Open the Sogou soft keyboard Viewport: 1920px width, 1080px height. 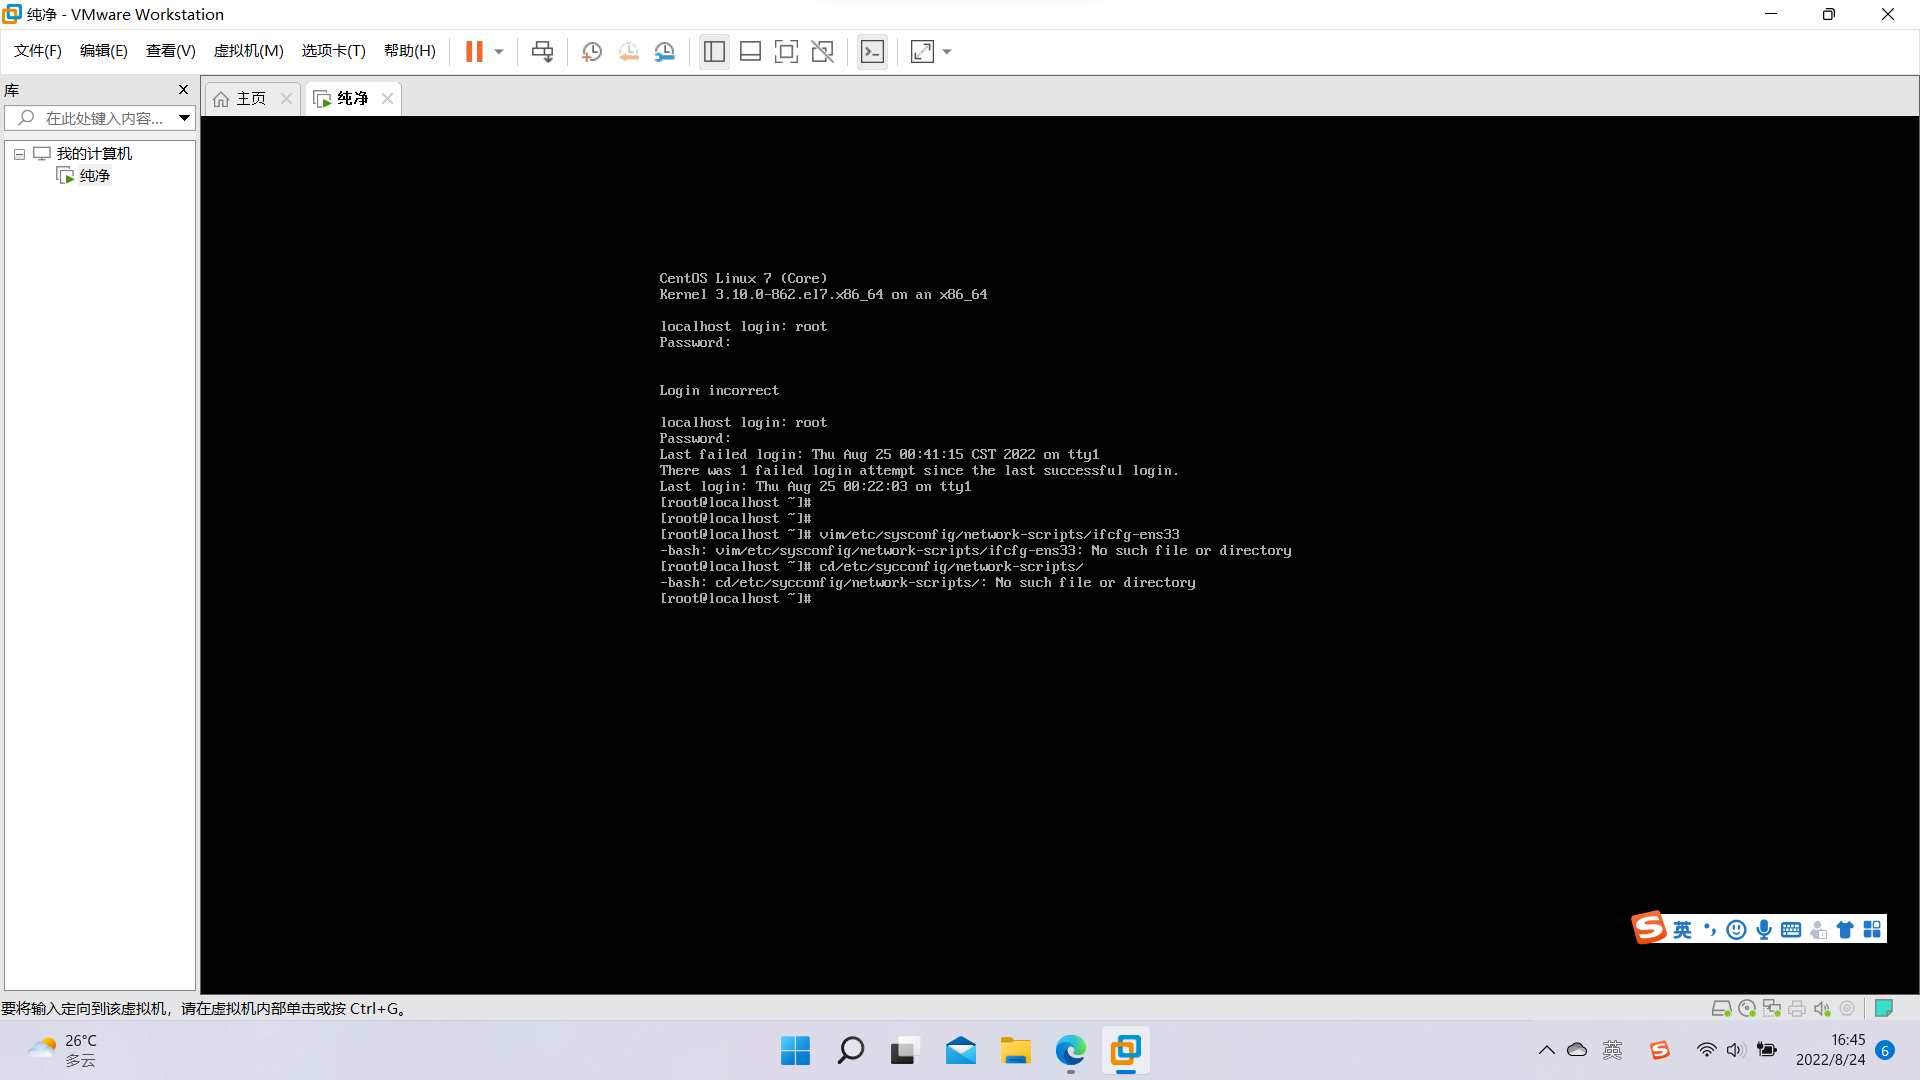tap(1791, 930)
